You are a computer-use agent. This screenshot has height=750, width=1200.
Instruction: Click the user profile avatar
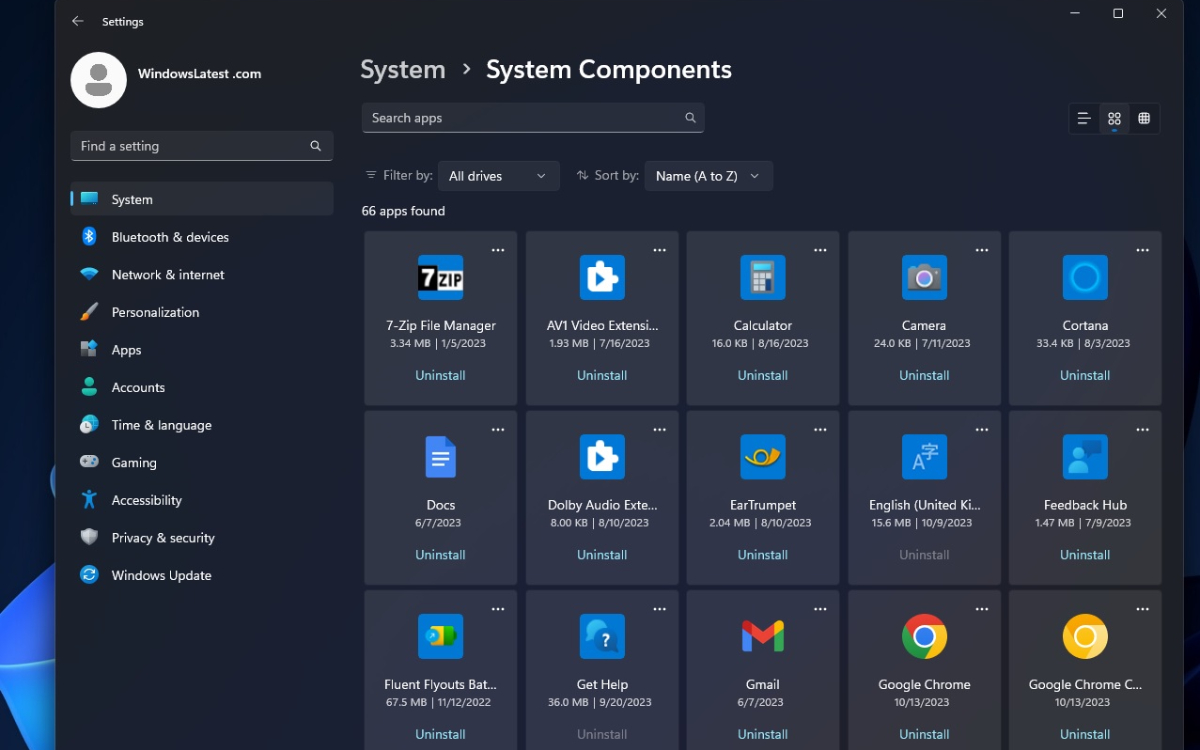click(98, 80)
